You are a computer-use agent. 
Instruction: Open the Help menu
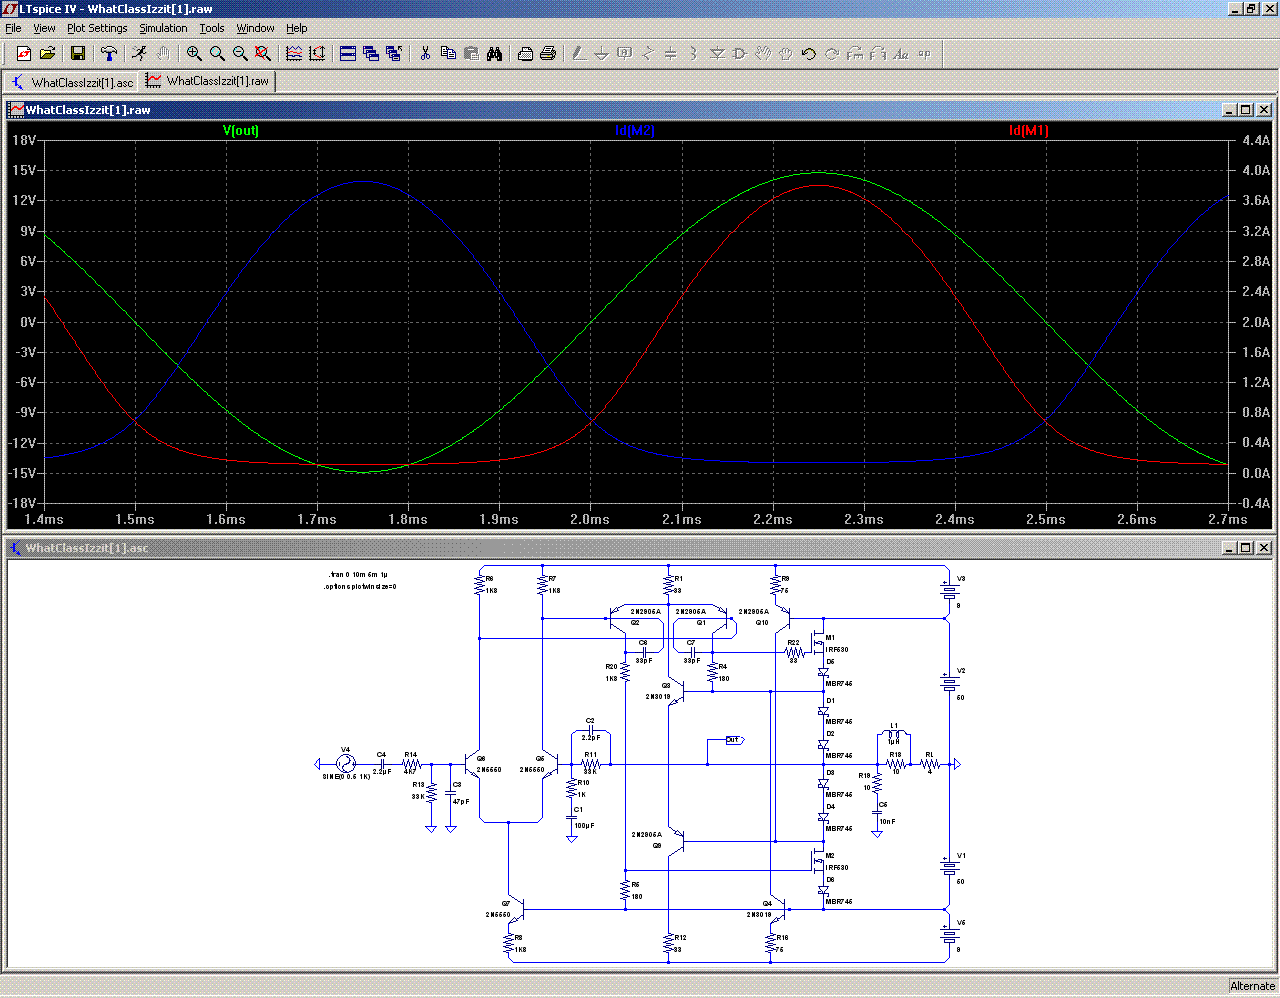[x=297, y=28]
